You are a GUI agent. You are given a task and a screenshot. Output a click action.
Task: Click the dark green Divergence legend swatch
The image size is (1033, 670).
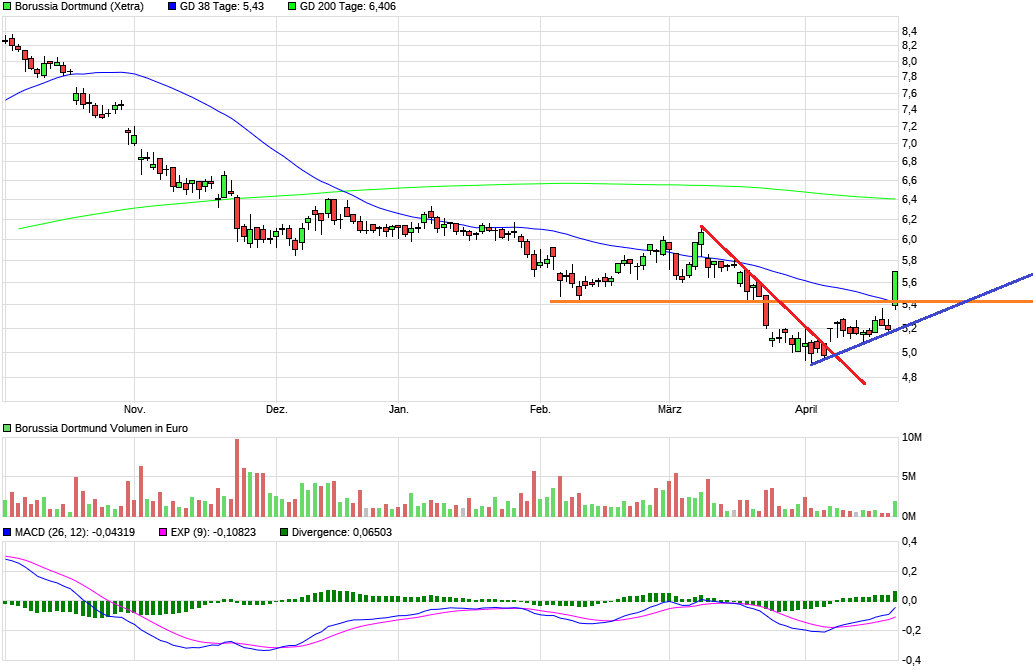tap(284, 532)
